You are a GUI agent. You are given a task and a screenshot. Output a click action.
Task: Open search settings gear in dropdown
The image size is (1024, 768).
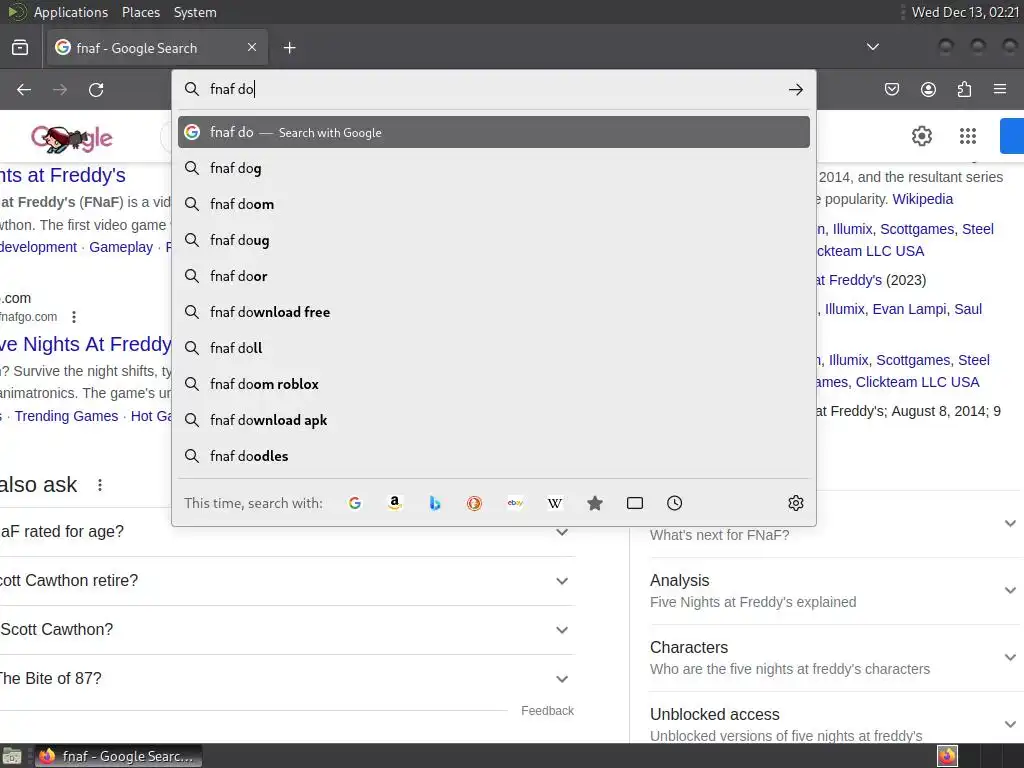pos(795,503)
